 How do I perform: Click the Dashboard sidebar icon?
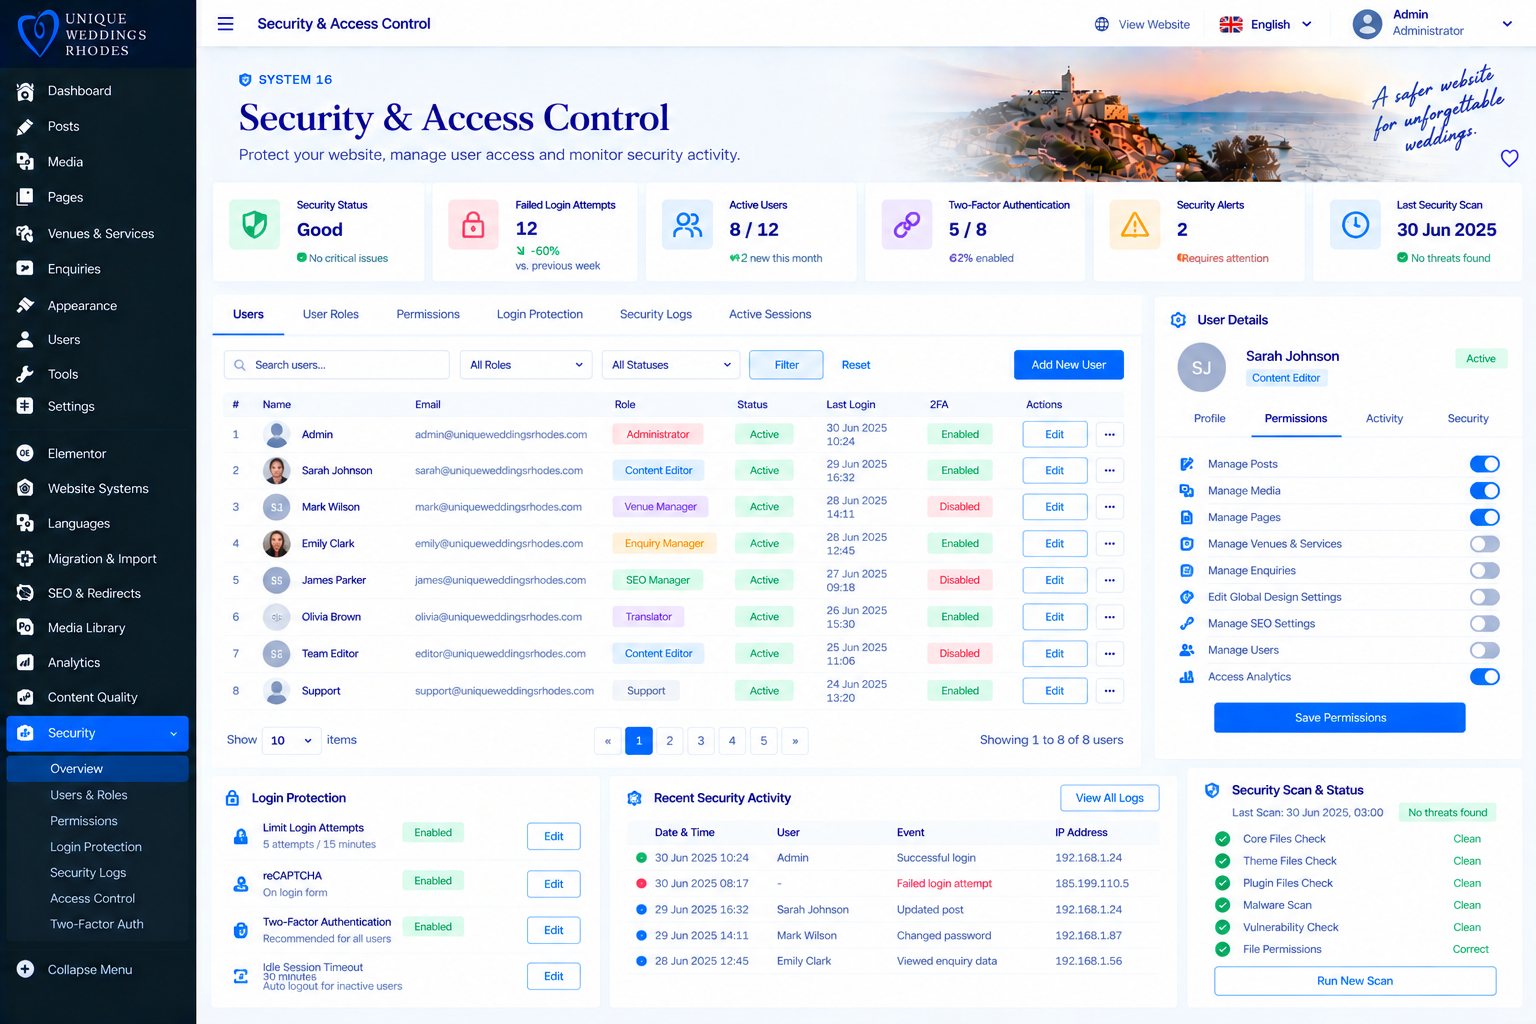click(x=25, y=91)
